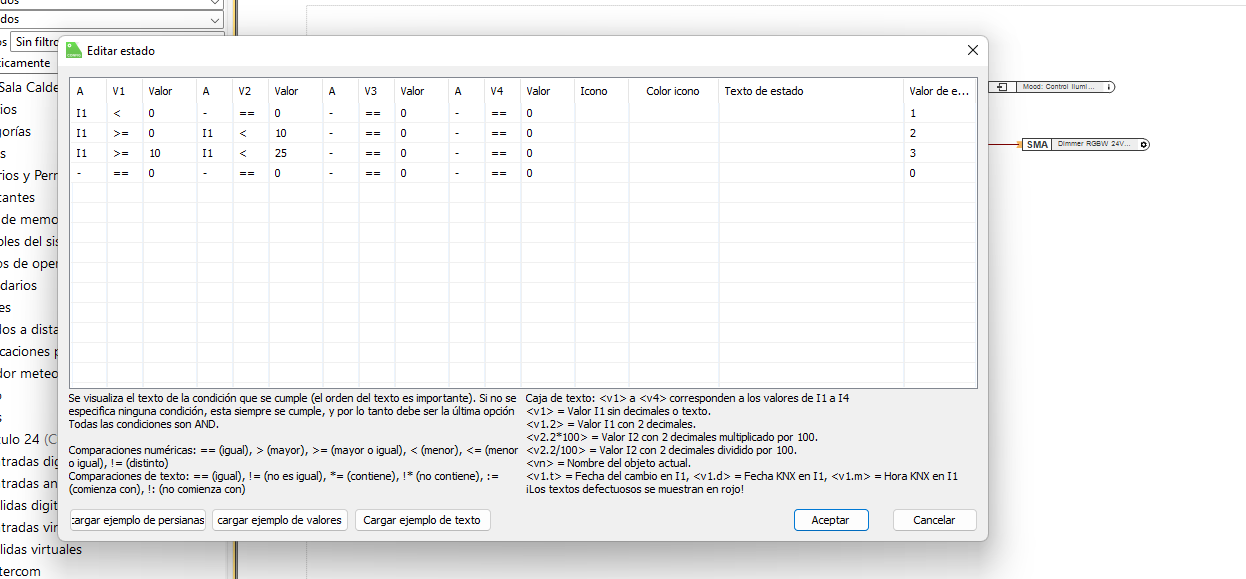Click the Mood: Control Ilumi... node label
The height and width of the screenshot is (579, 1246).
click(x=1058, y=87)
